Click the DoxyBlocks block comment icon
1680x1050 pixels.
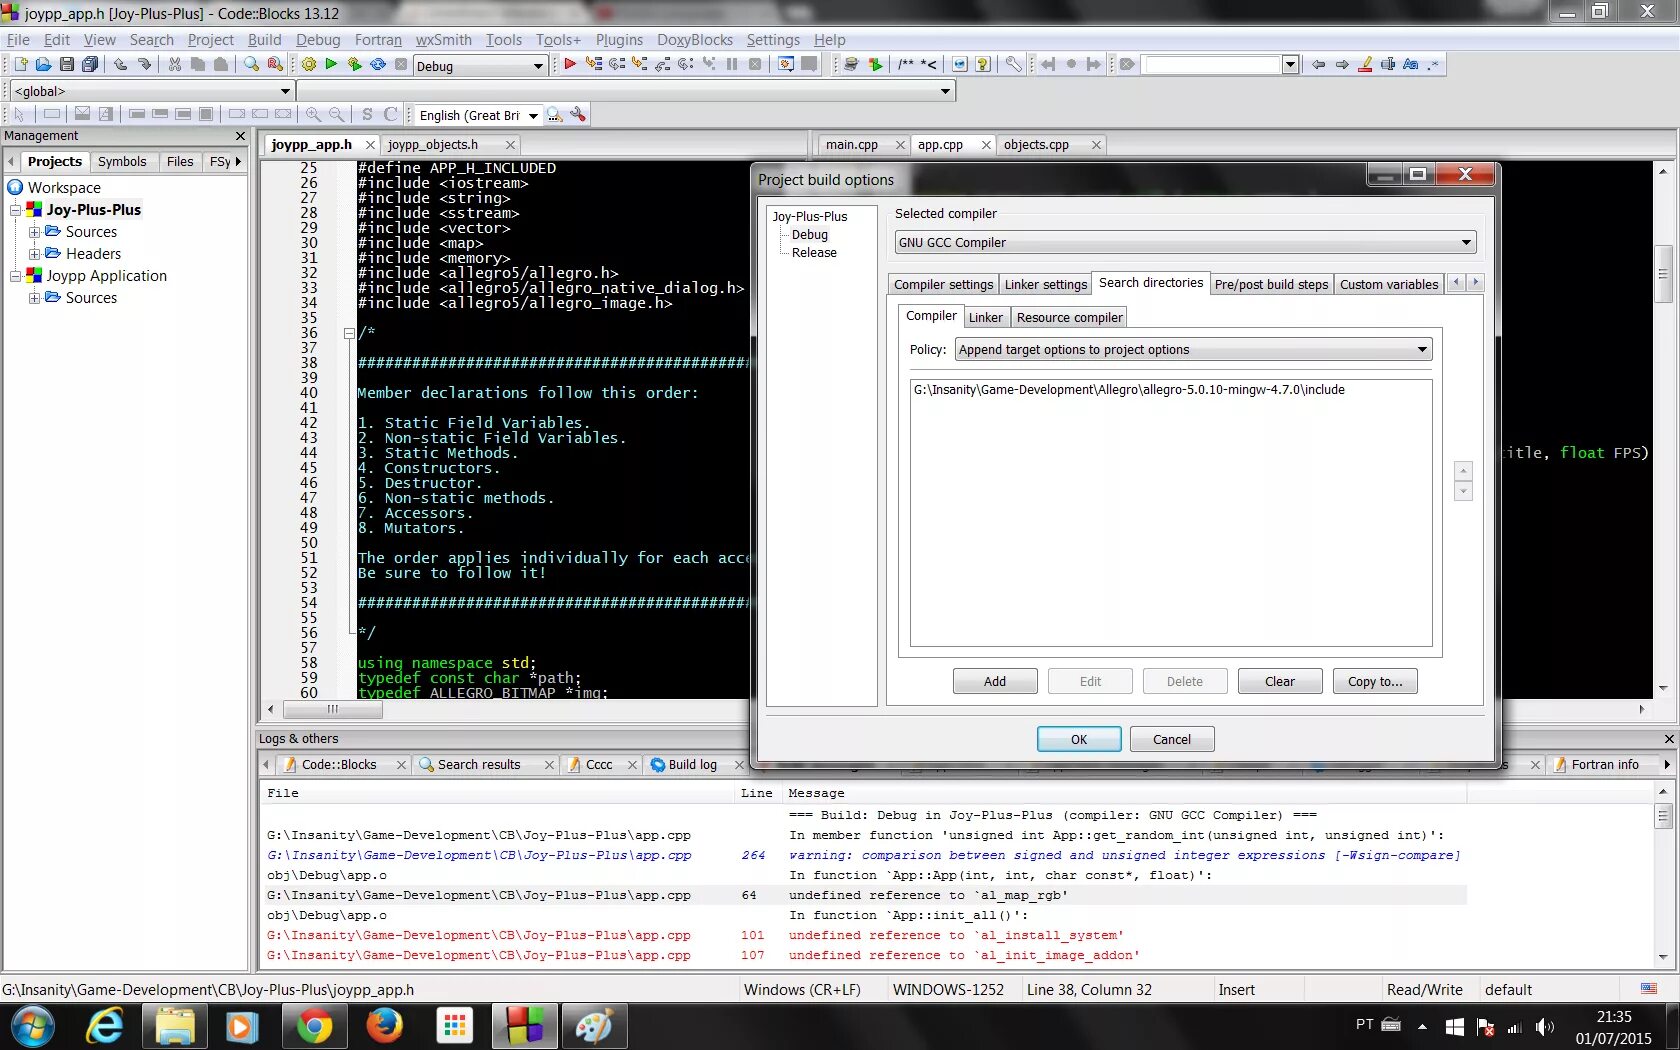pos(906,65)
